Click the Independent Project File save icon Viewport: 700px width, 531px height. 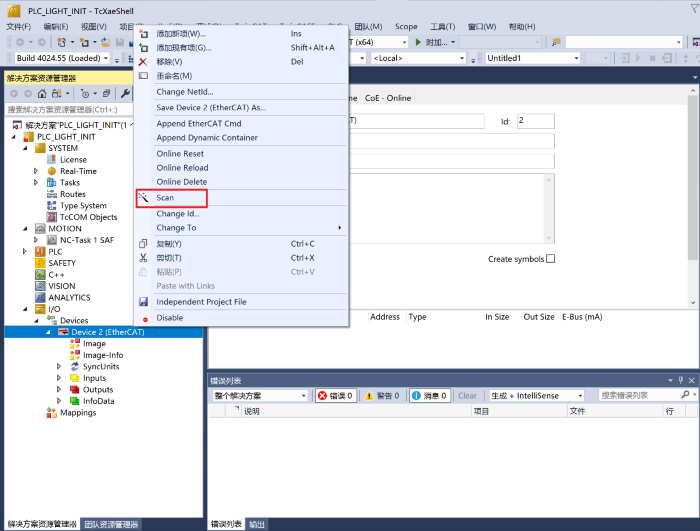point(143,302)
